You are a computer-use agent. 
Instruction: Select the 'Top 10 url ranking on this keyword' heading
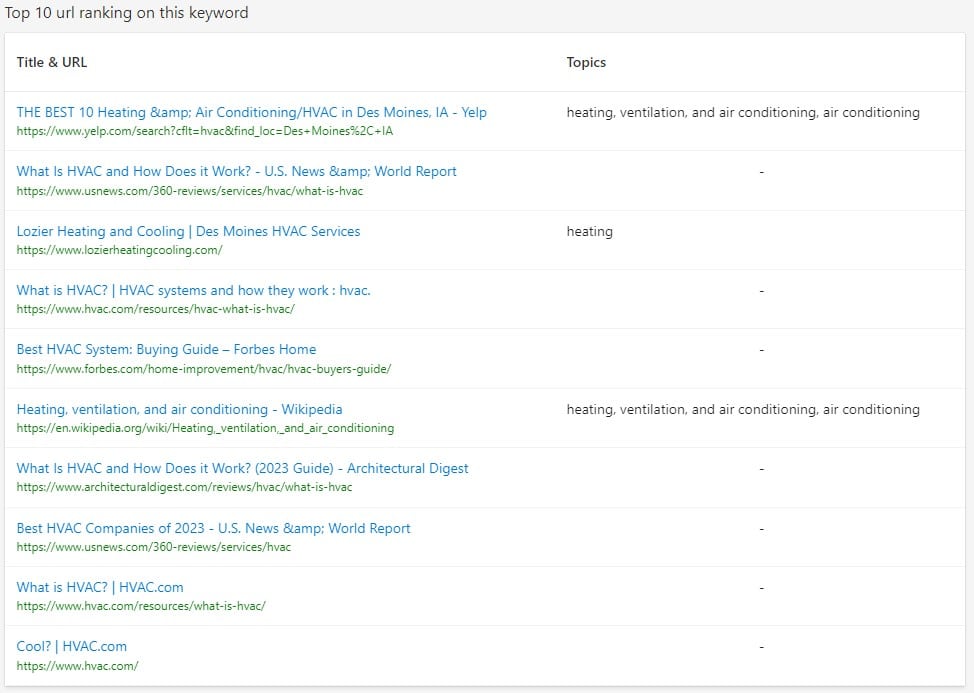(x=126, y=13)
